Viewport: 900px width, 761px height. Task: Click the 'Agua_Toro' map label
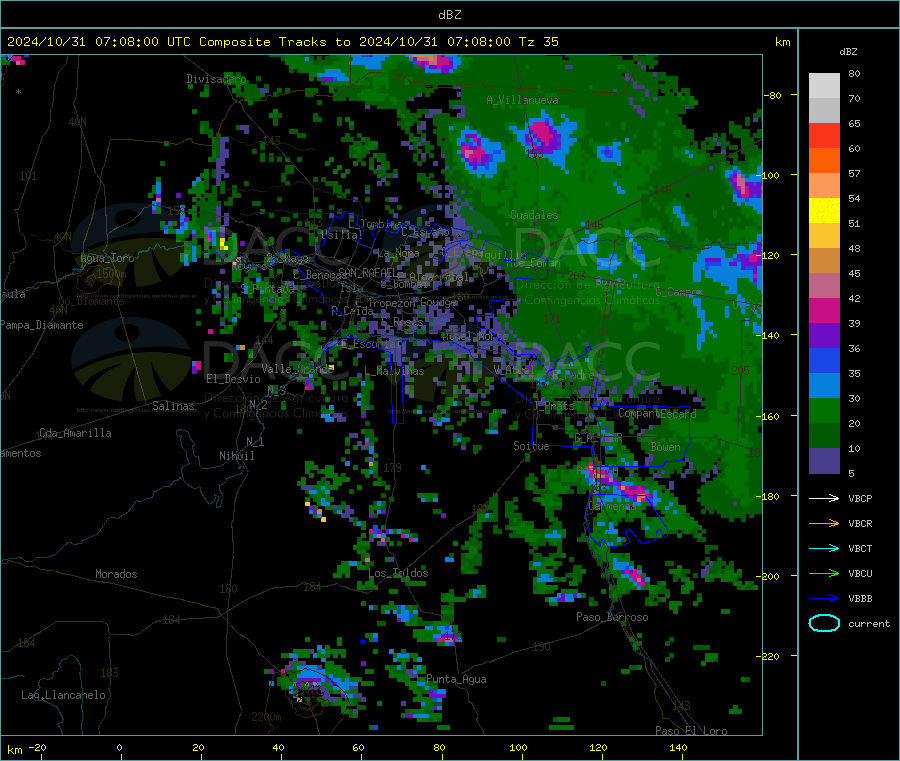point(107,258)
